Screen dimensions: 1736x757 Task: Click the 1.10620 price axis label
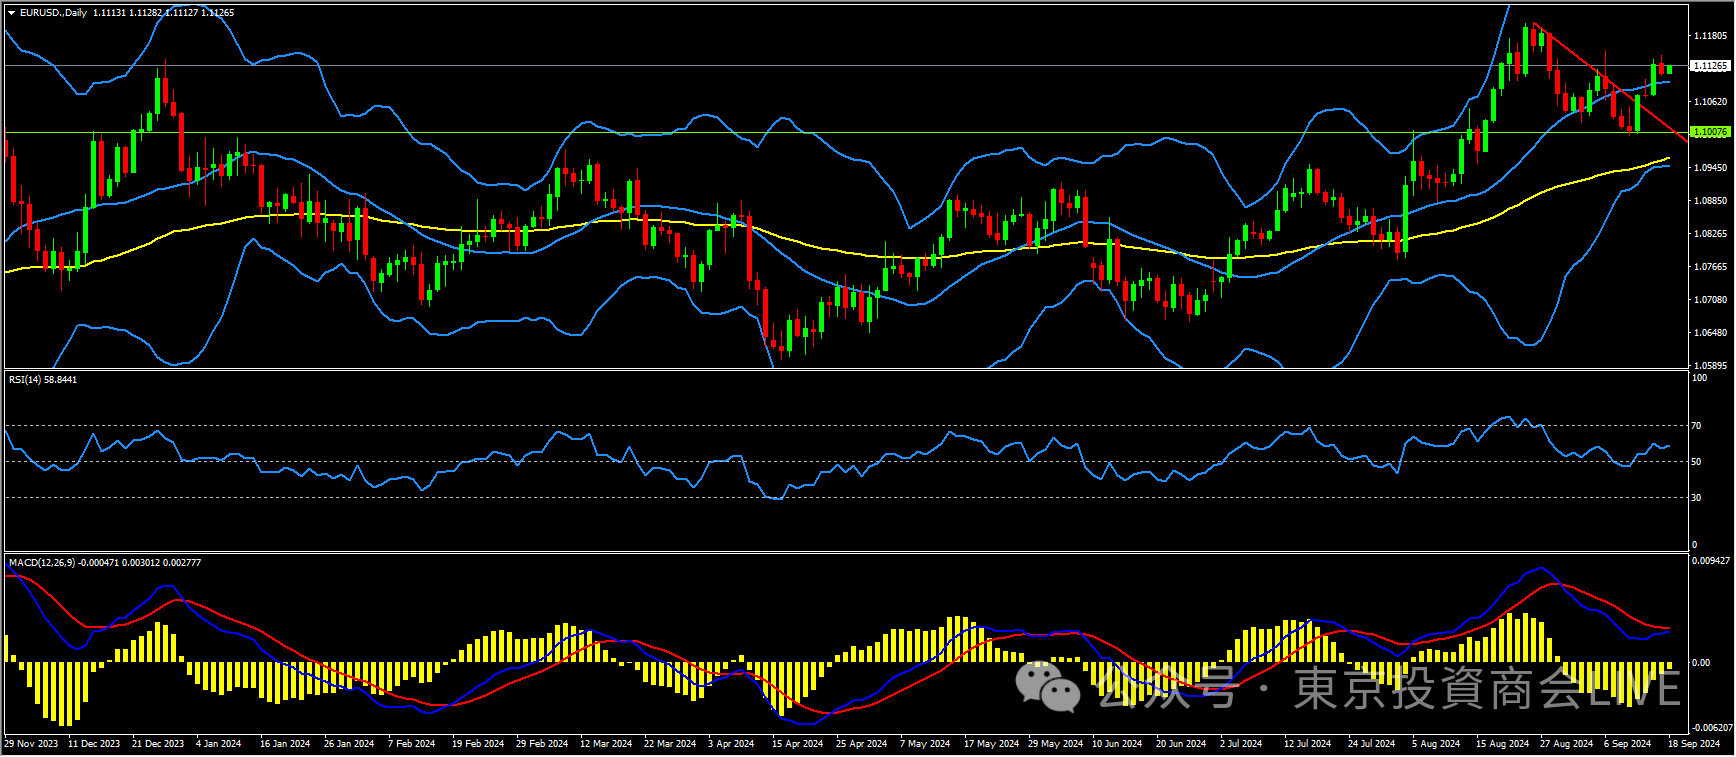click(1710, 102)
